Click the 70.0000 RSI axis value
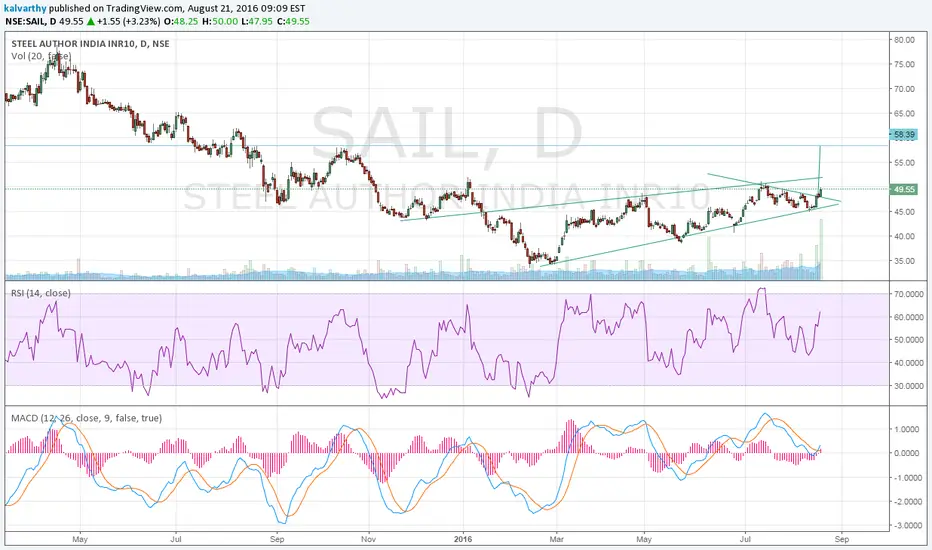Viewport: 932px width, 550px height. pos(909,294)
